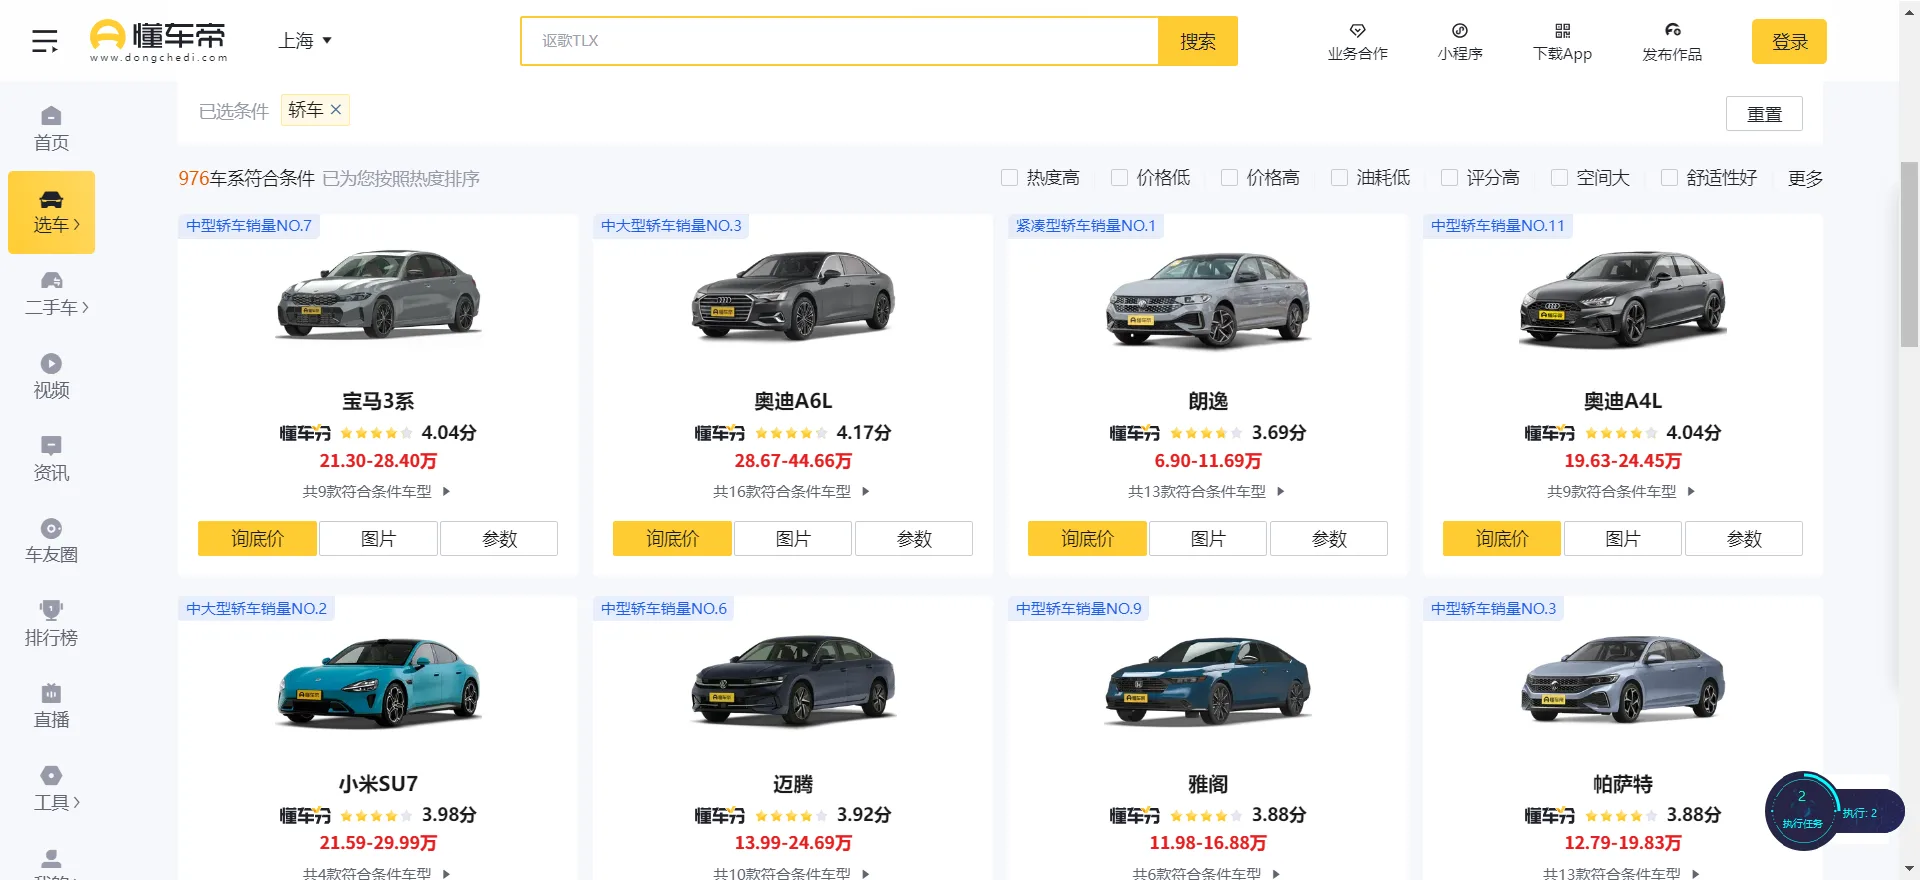Viewport: 1920px width, 880px height.
Task: Click 小米SU7 model name
Action: coord(378,784)
